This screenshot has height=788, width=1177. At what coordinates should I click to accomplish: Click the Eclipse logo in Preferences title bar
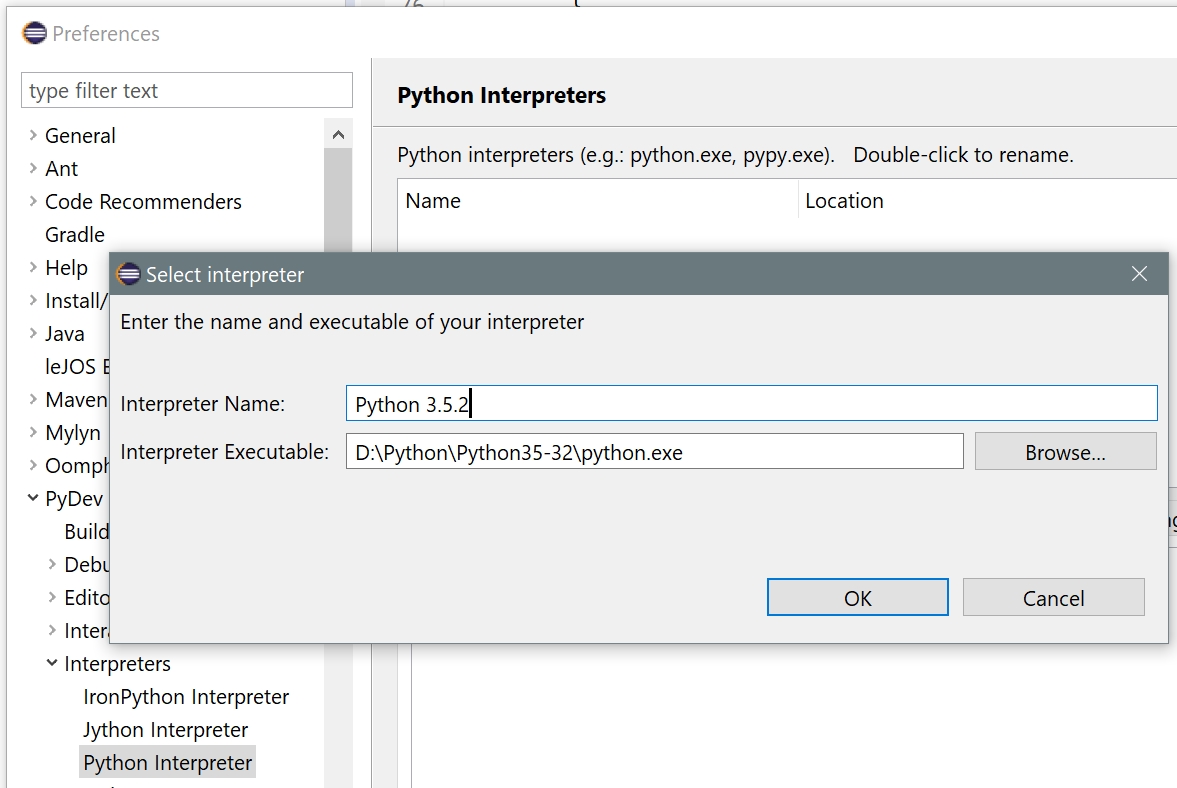(x=35, y=32)
